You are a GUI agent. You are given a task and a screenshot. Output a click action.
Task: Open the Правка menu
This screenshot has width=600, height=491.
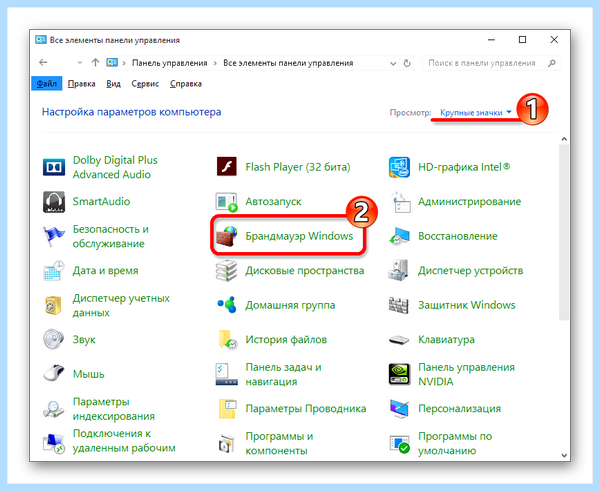coord(82,83)
